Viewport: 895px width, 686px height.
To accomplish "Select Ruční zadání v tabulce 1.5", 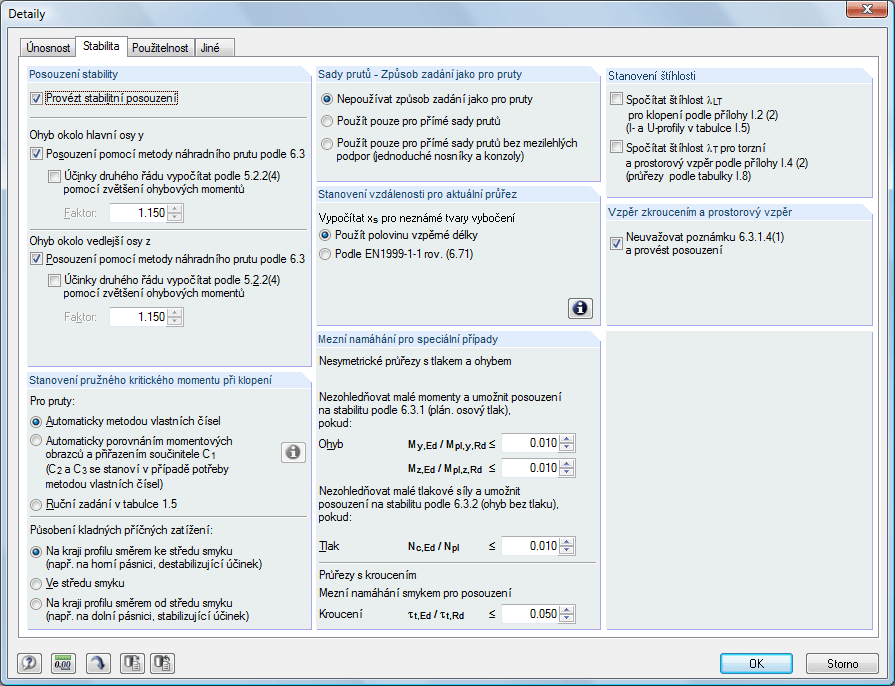I will (x=36, y=505).
